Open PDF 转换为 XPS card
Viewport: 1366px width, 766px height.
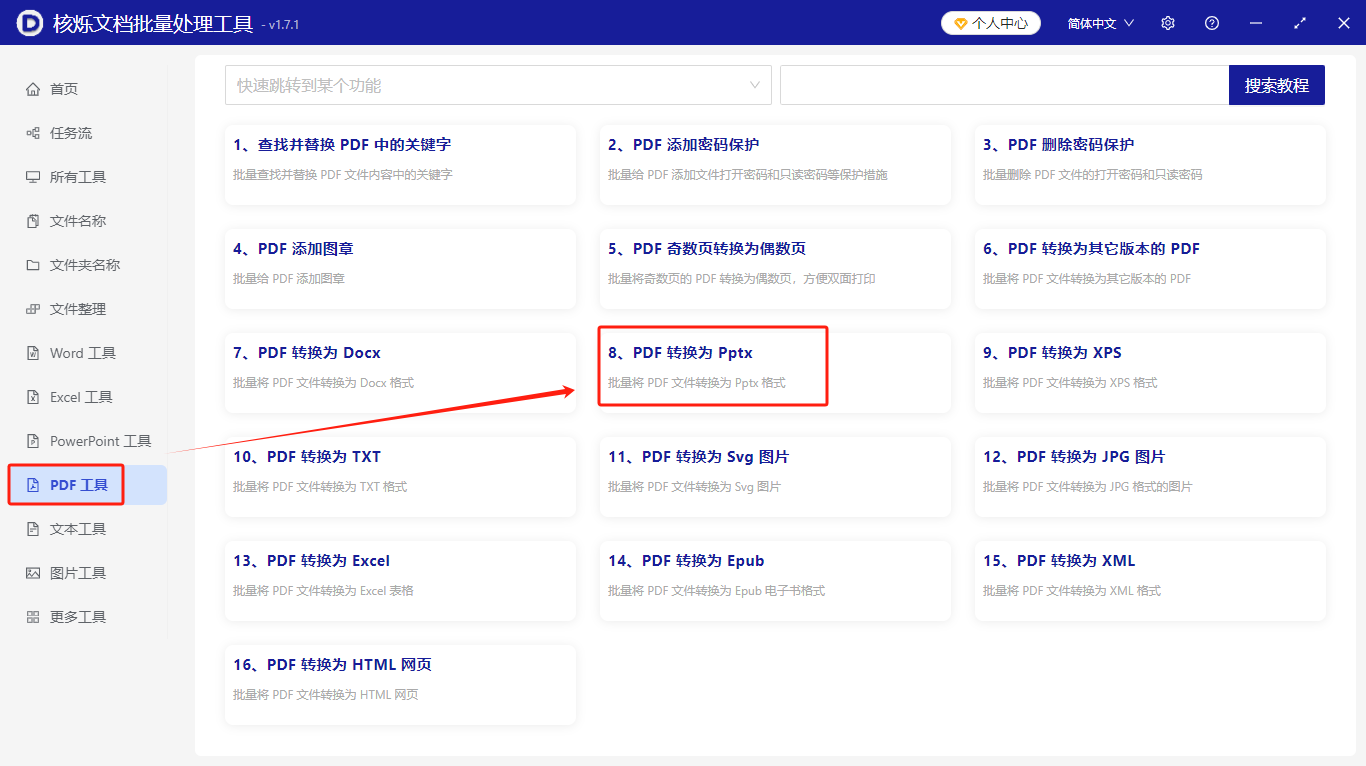[1150, 373]
